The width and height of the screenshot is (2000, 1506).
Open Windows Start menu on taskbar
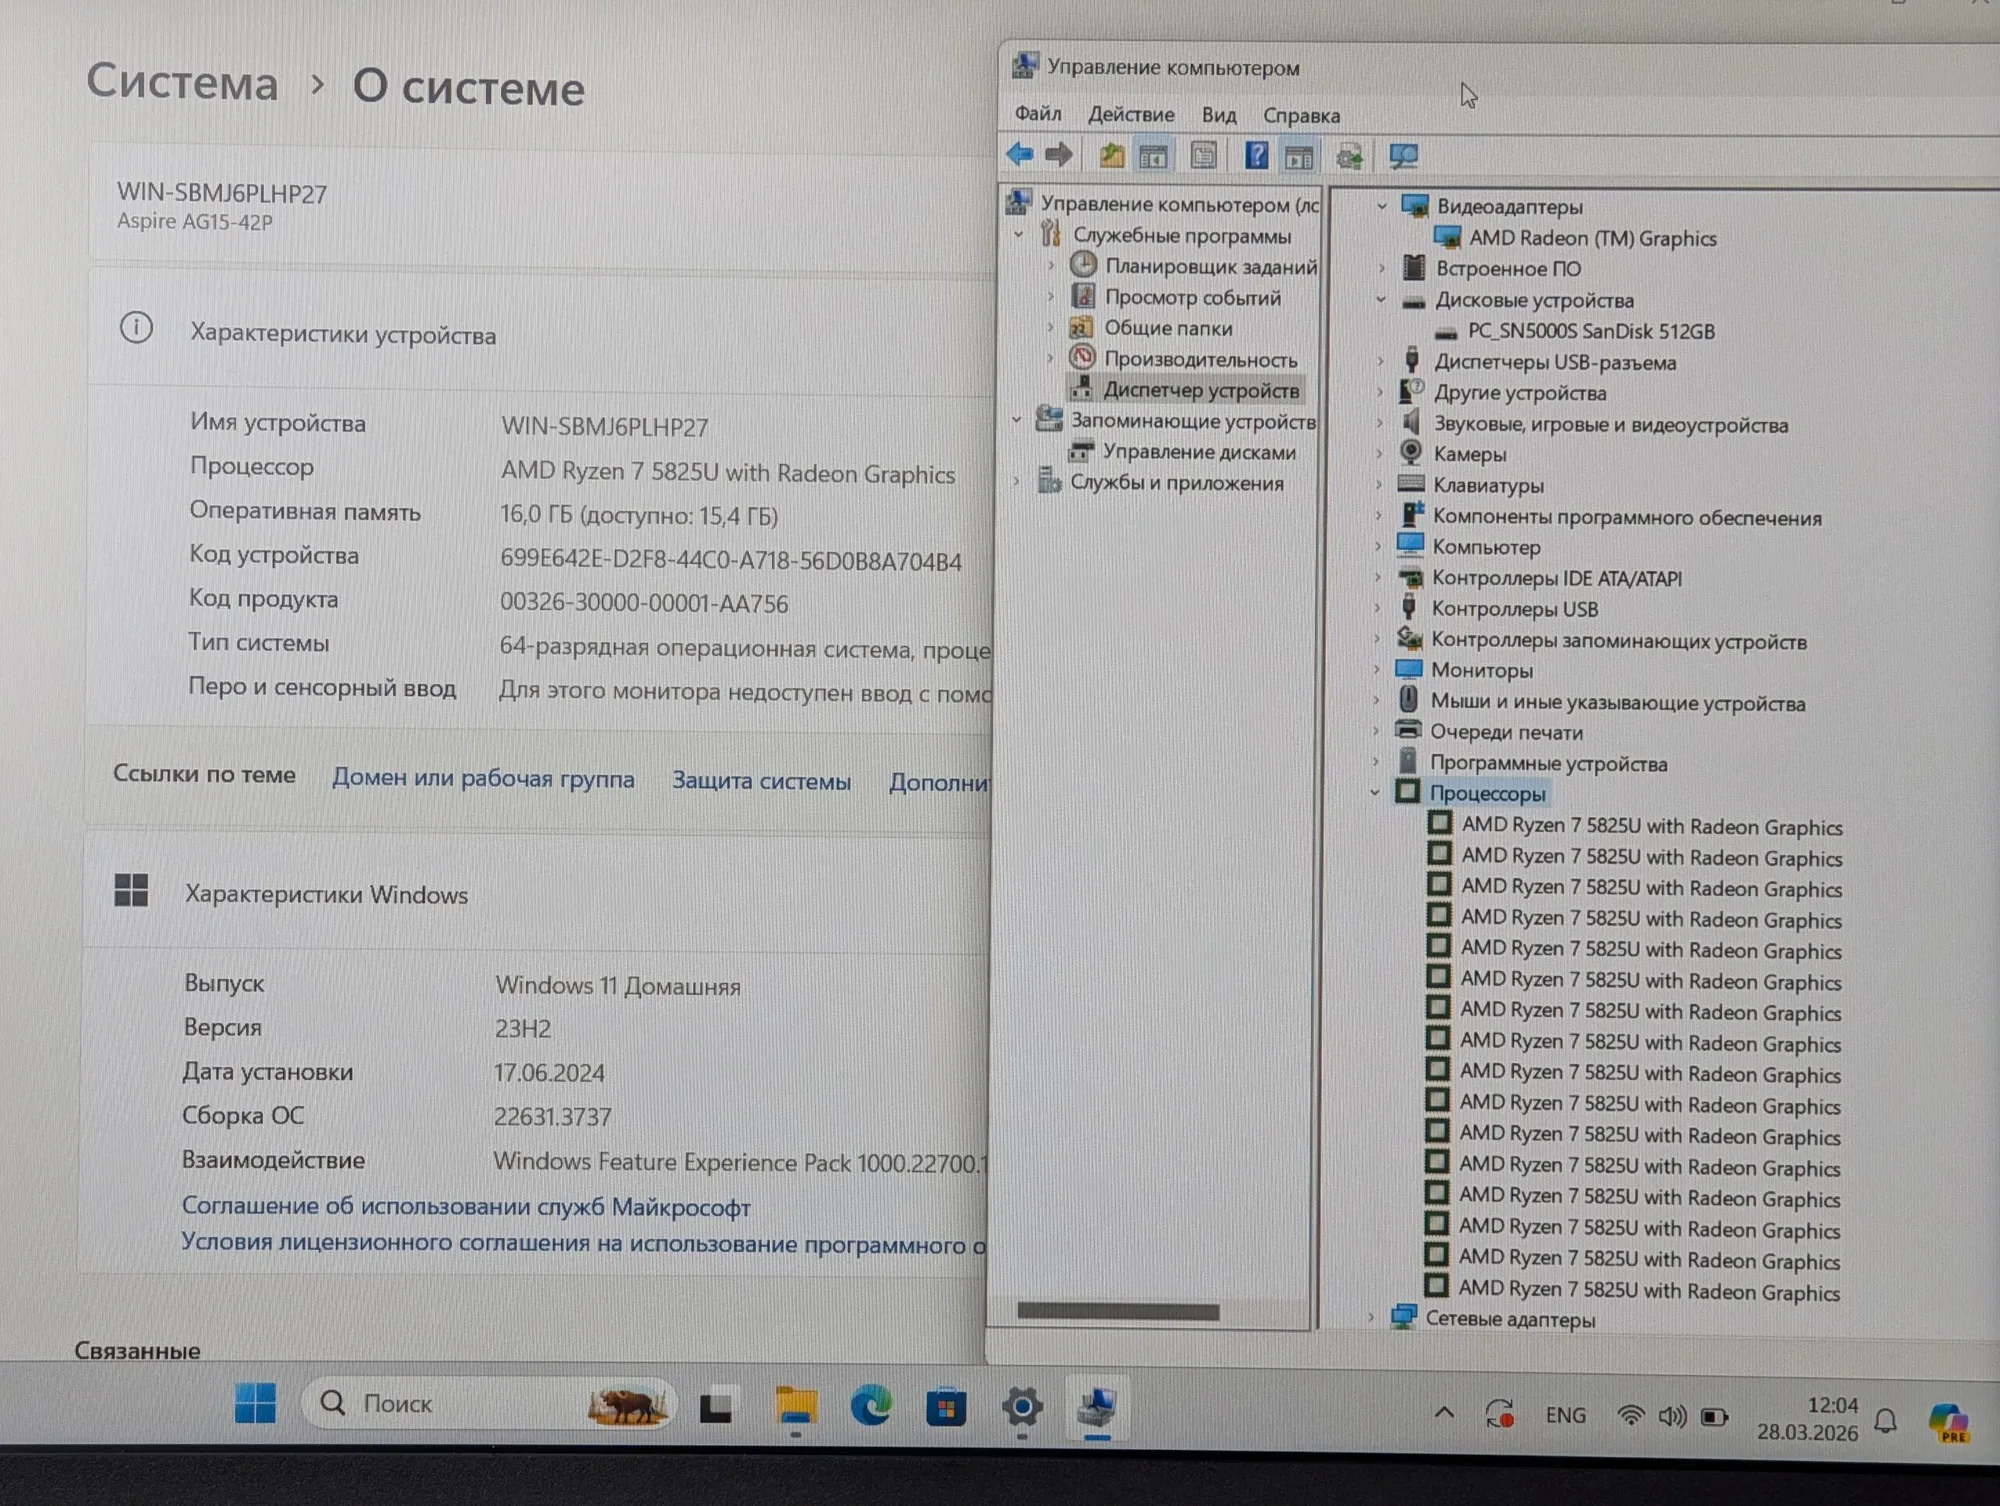(255, 1403)
